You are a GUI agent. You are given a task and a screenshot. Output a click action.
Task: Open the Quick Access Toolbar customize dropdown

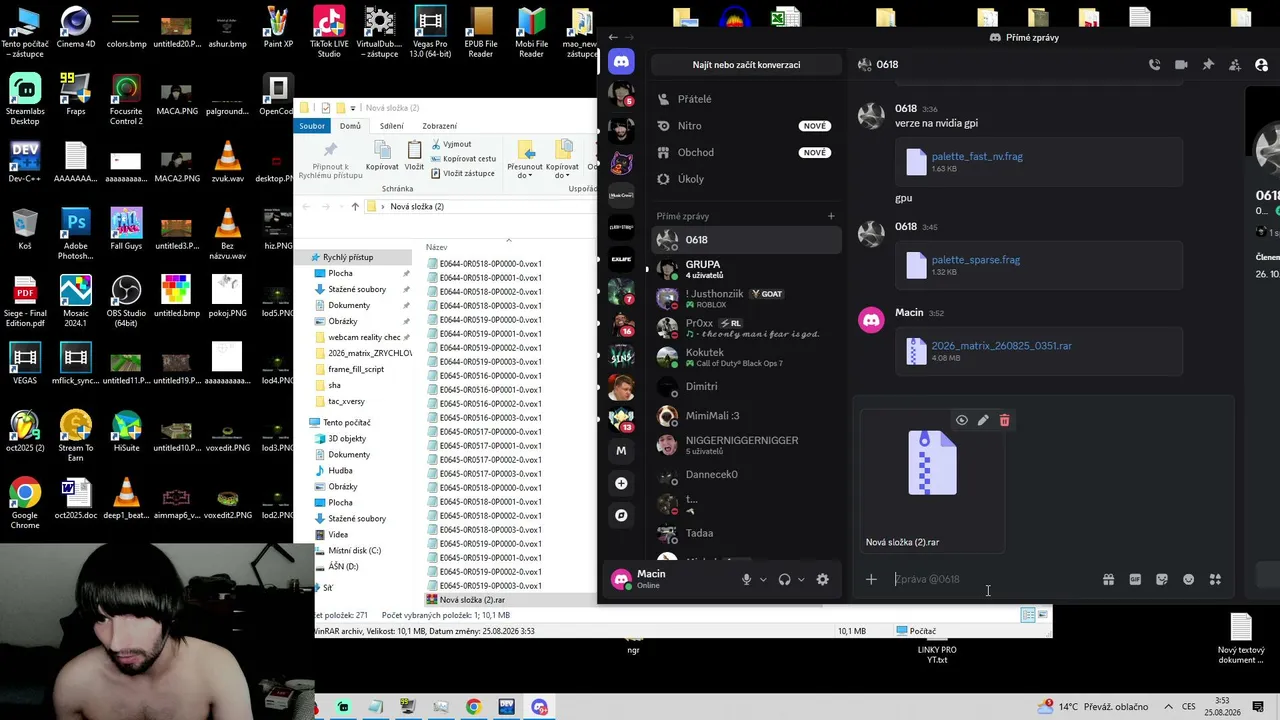[354, 108]
